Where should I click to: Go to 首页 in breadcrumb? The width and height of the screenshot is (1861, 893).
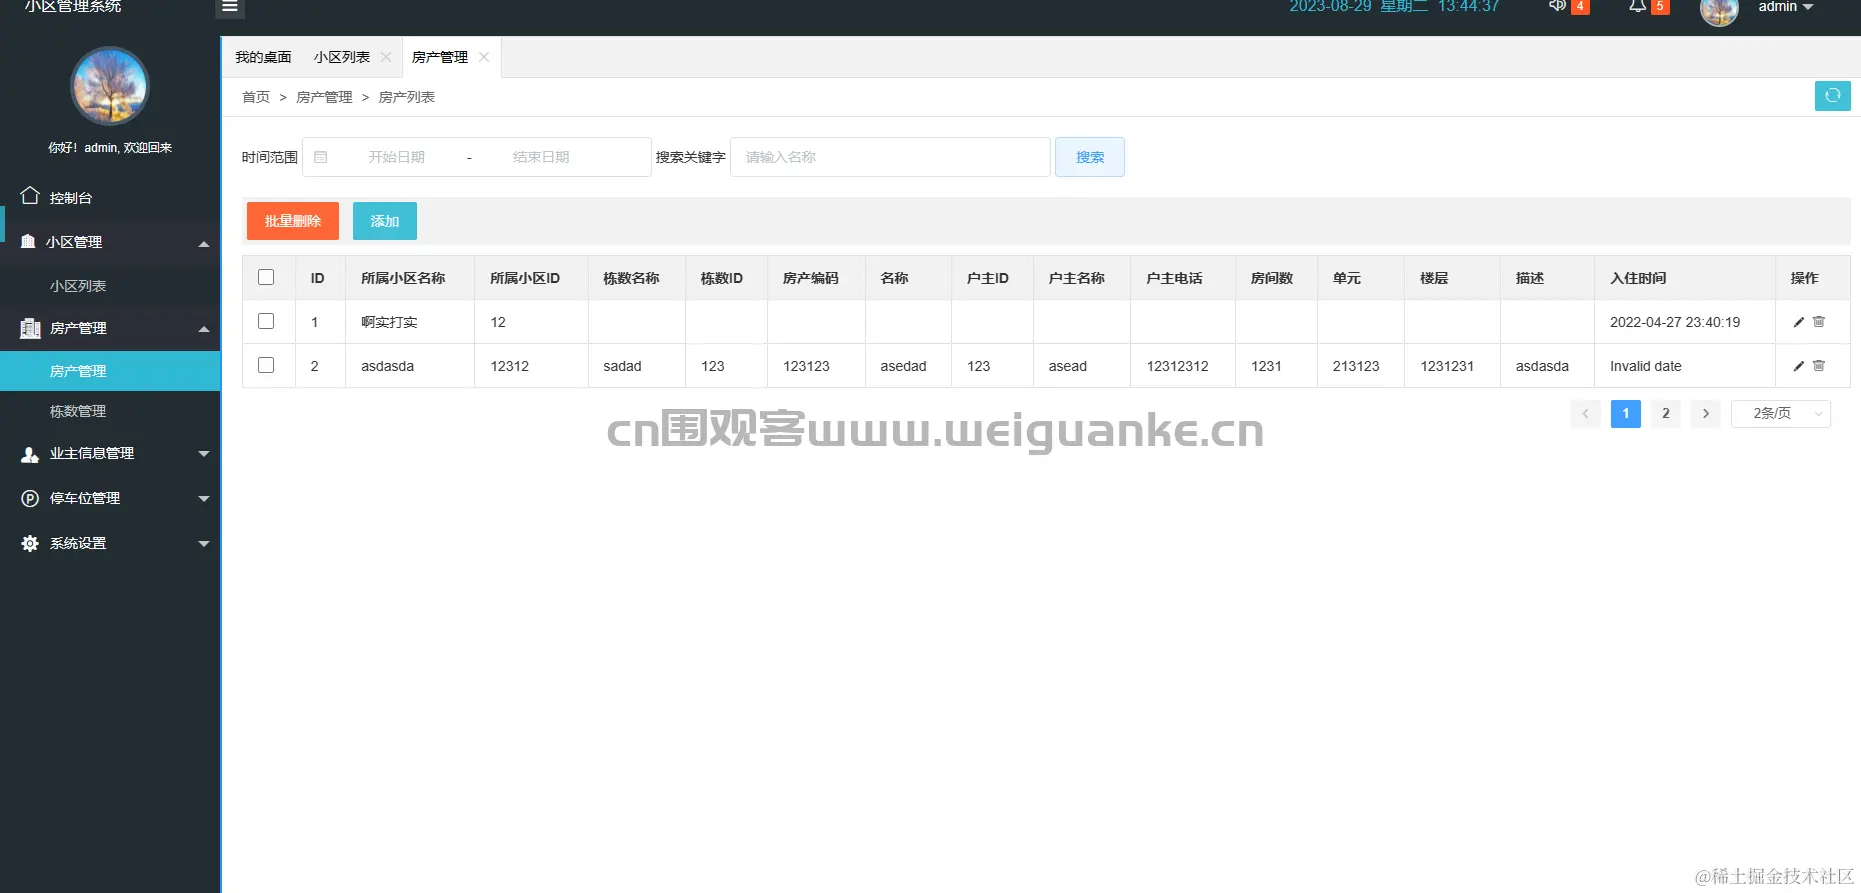[x=256, y=97]
